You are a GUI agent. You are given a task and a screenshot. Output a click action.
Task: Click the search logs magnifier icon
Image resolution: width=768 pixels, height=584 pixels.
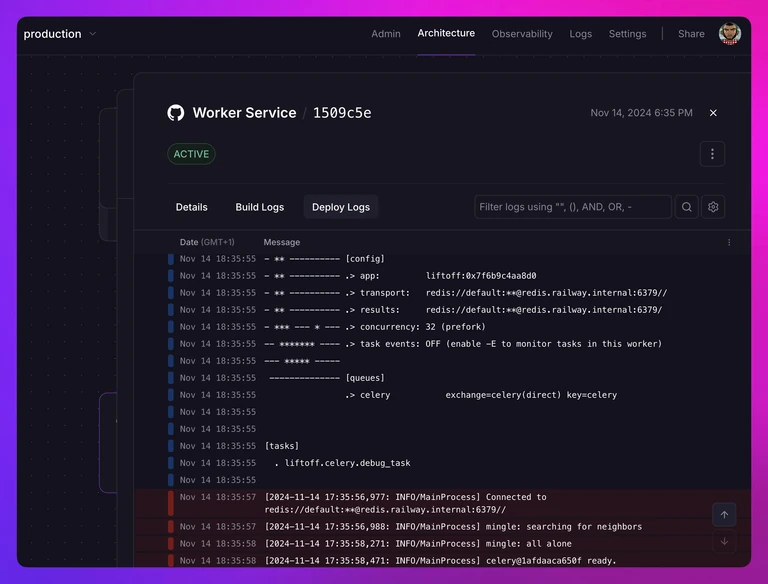(x=686, y=207)
